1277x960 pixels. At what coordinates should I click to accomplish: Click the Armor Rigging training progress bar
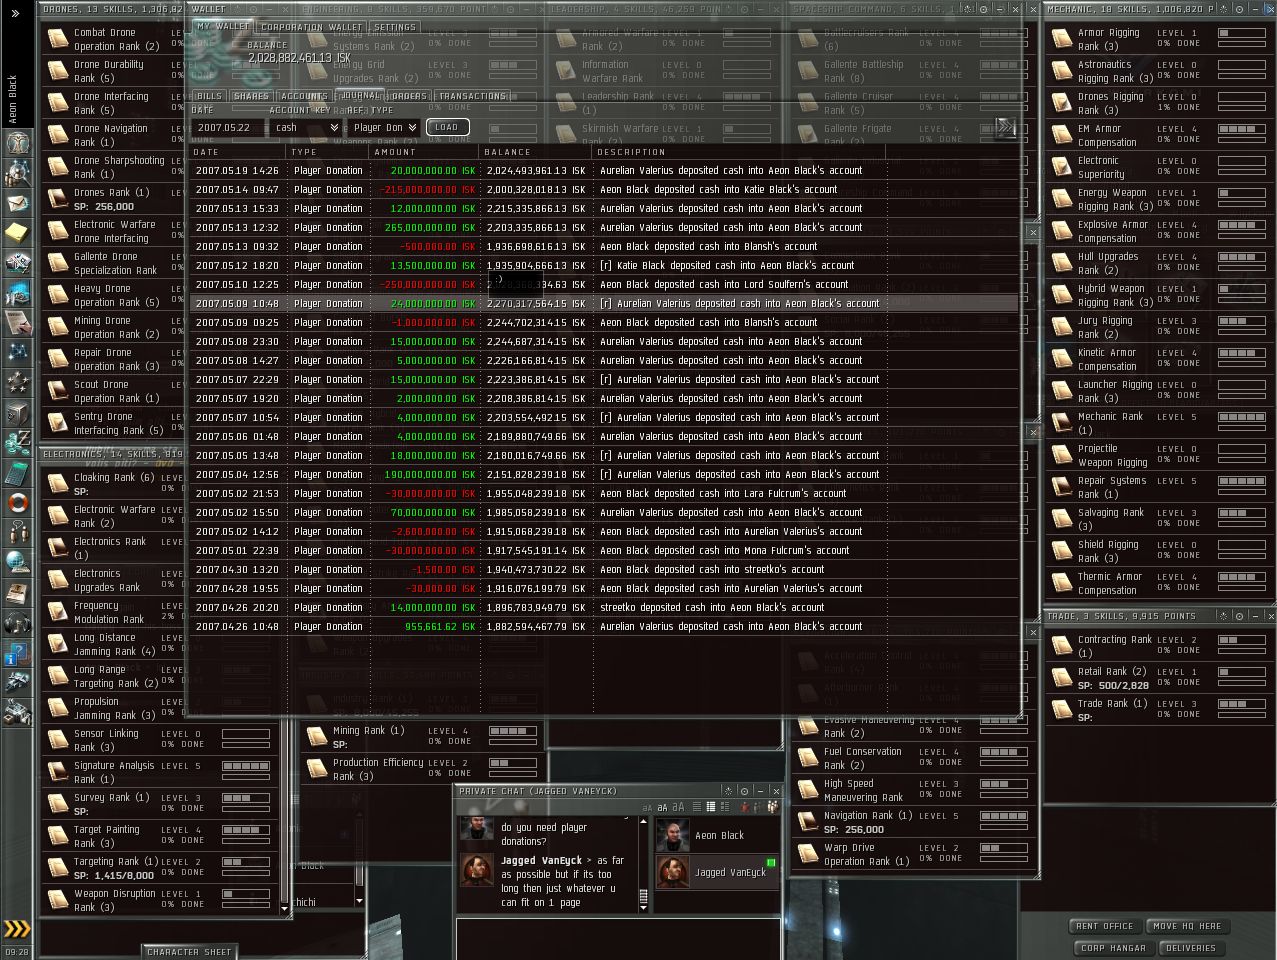pos(1241,33)
